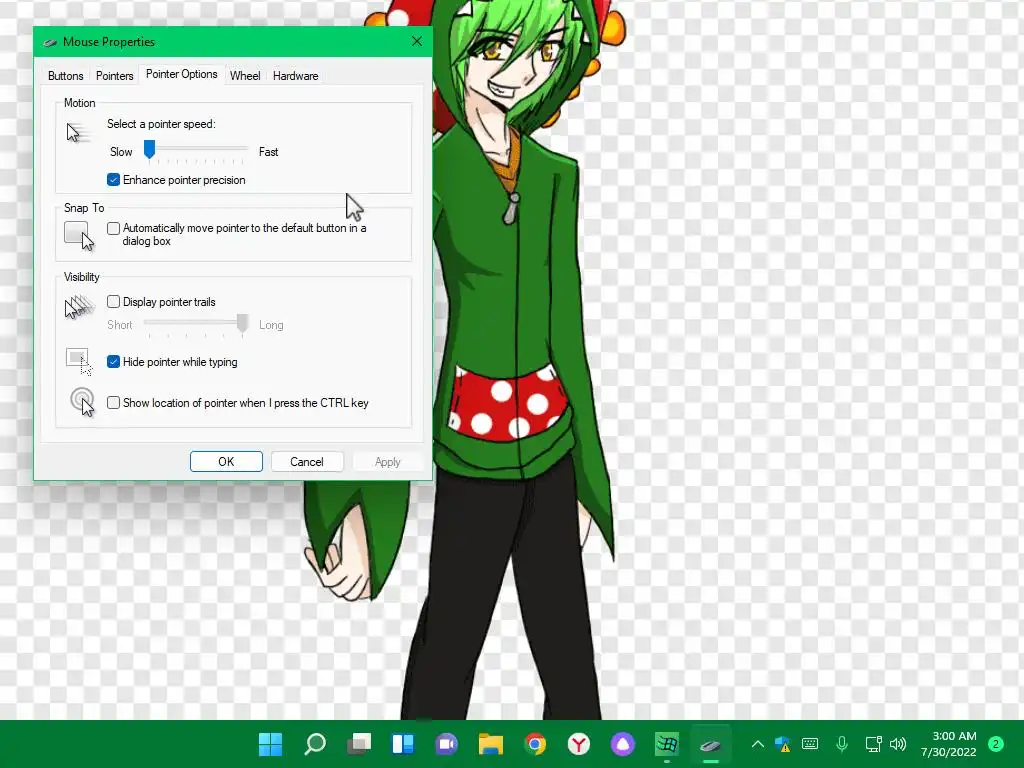Toggle Hide pointer while typing
This screenshot has height=768, width=1024.
point(114,362)
